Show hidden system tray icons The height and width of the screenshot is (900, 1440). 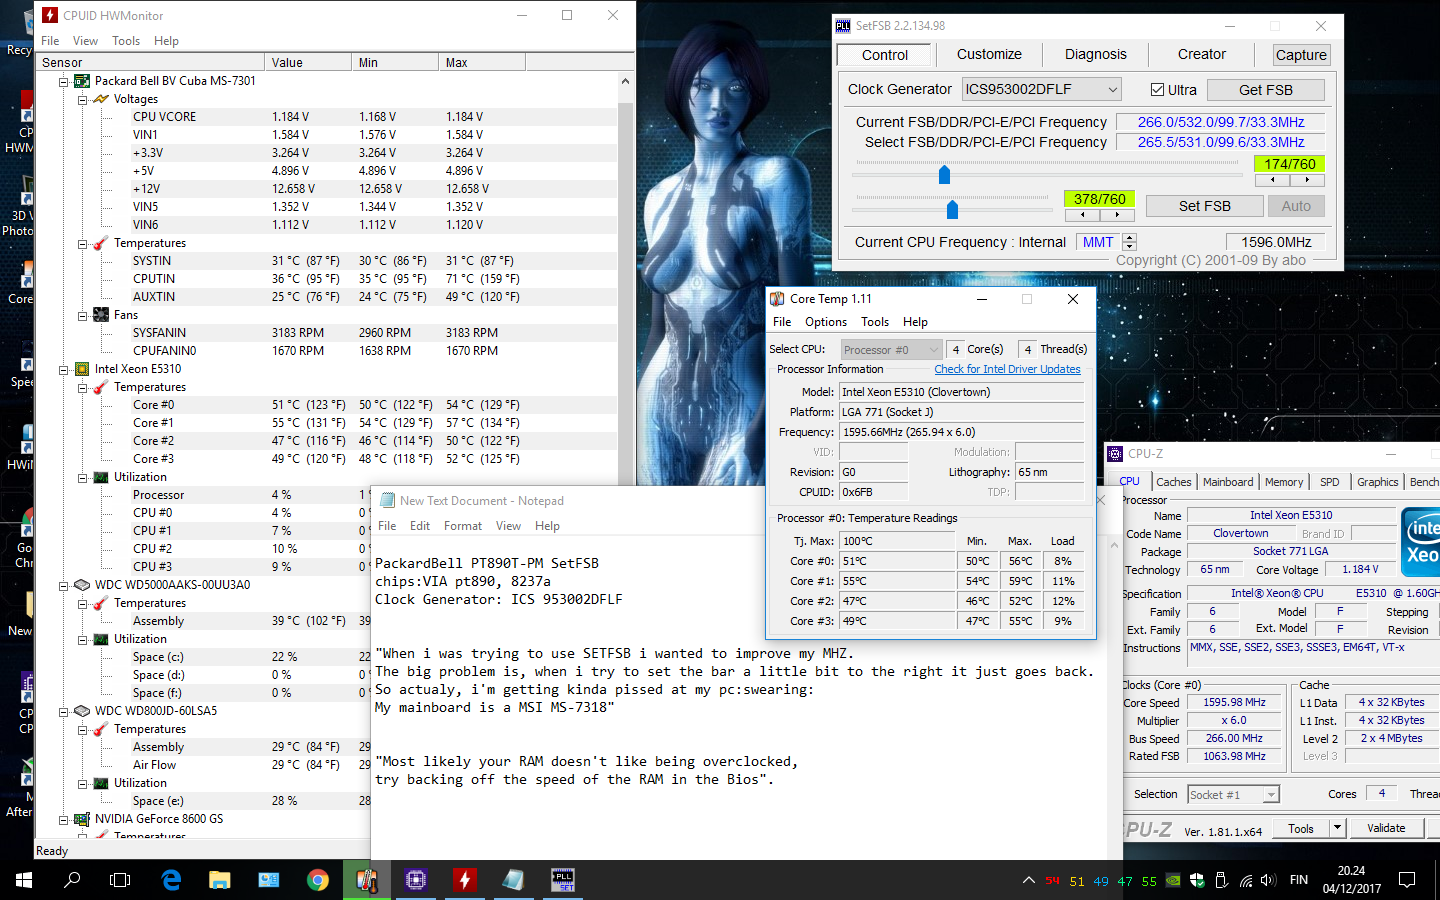(1028, 881)
